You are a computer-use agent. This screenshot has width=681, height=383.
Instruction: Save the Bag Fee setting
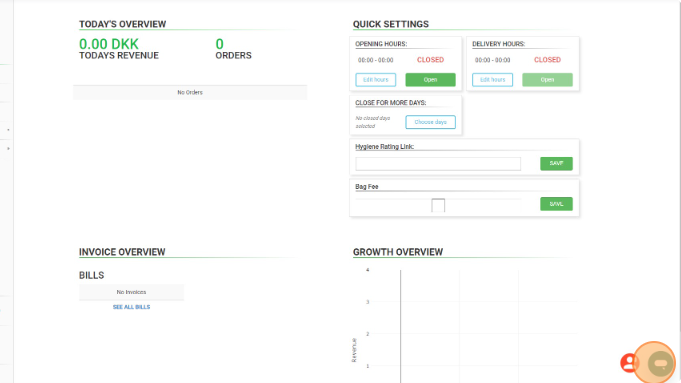[556, 204]
